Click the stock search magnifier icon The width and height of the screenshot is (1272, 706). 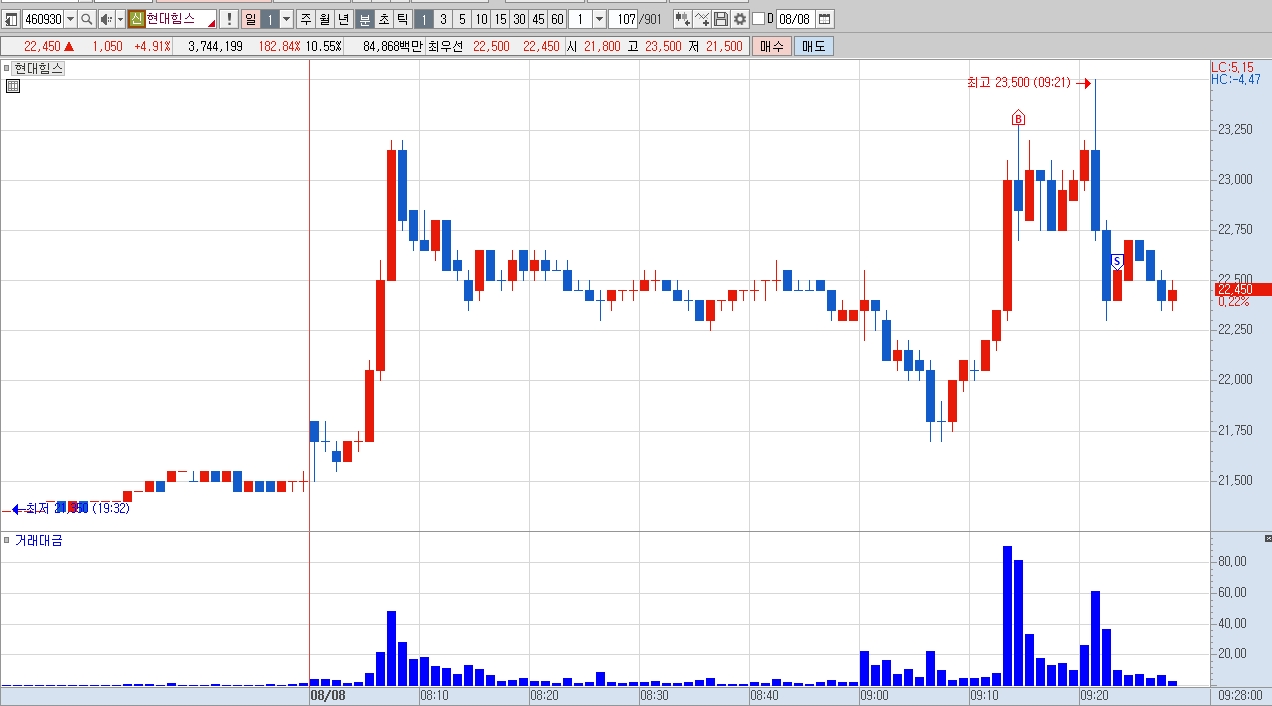pyautogui.click(x=86, y=19)
